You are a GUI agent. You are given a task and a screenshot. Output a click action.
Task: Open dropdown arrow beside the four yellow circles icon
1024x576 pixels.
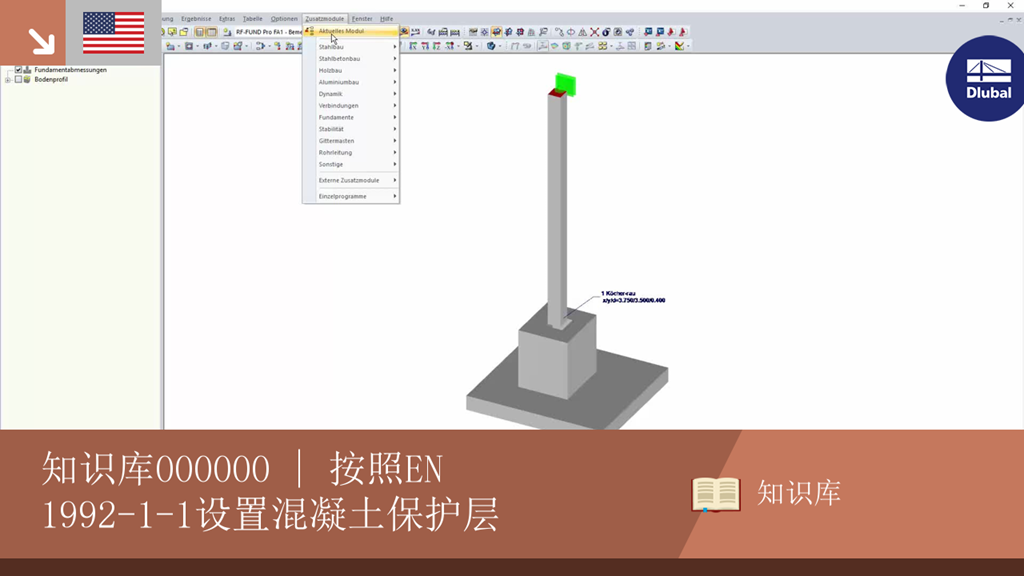(x=612, y=46)
